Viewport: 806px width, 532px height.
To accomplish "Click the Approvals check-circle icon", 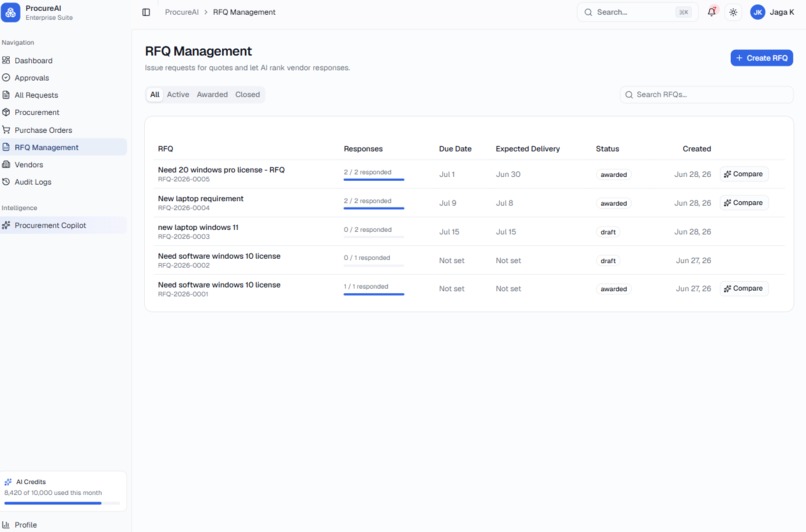I will 6,78.
